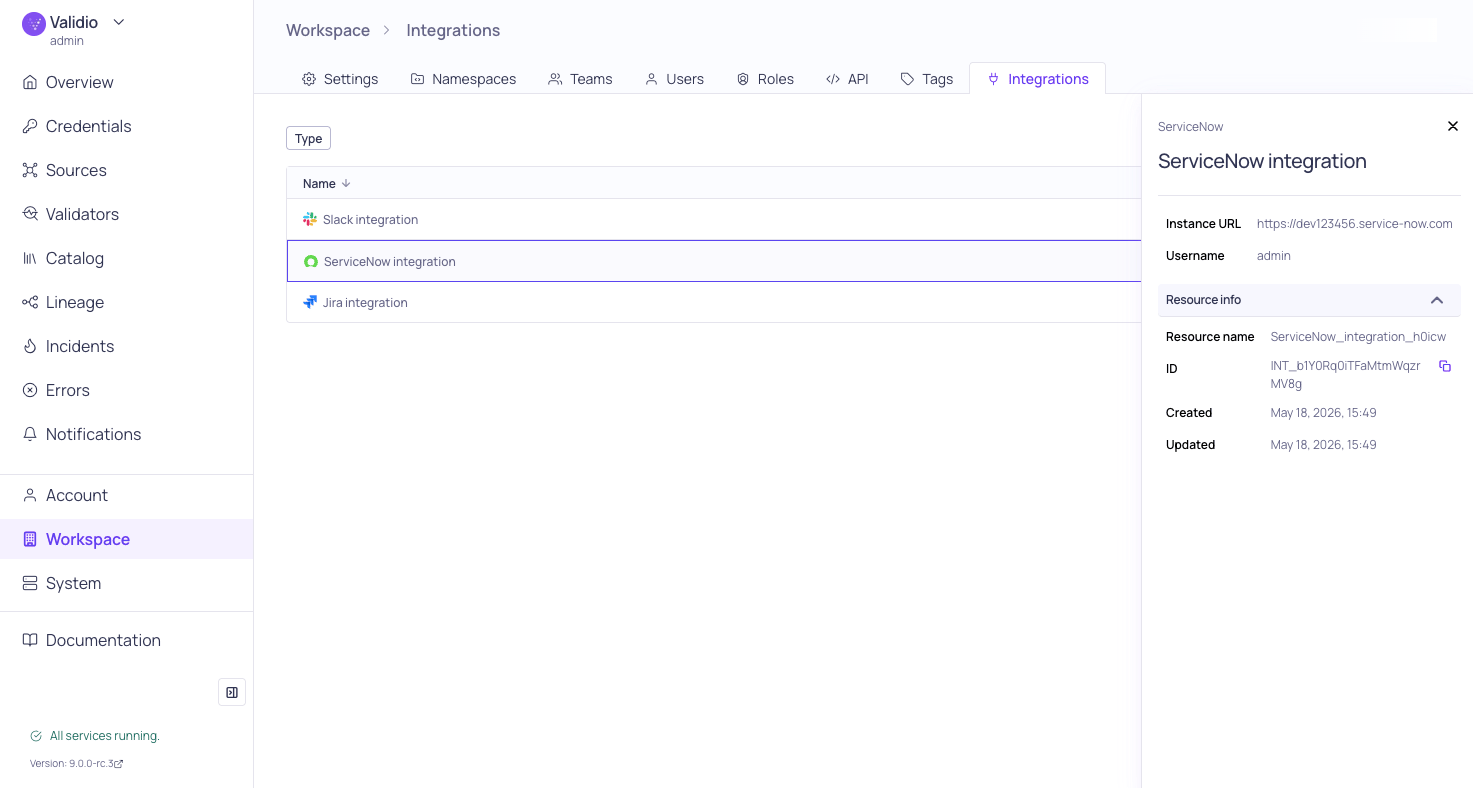Switch to the API tab
This screenshot has width=1473, height=788.
[x=847, y=79]
